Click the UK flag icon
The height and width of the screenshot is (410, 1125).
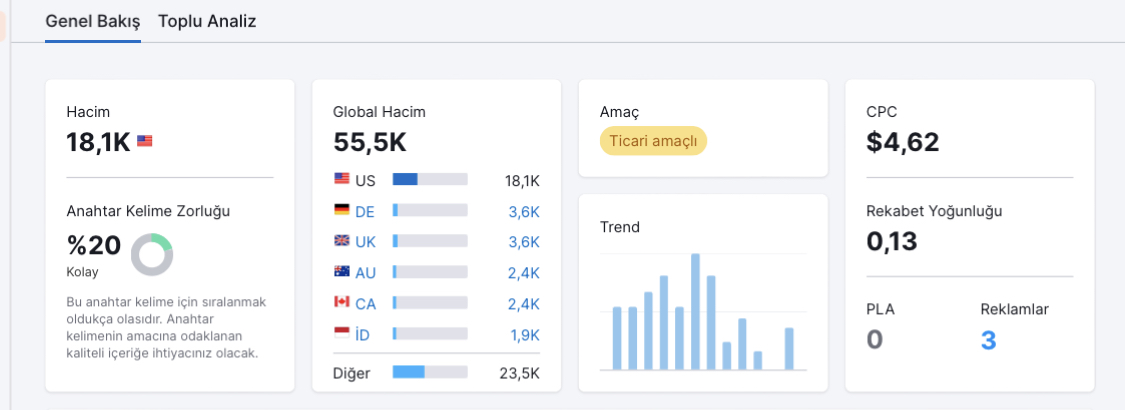(x=342, y=241)
